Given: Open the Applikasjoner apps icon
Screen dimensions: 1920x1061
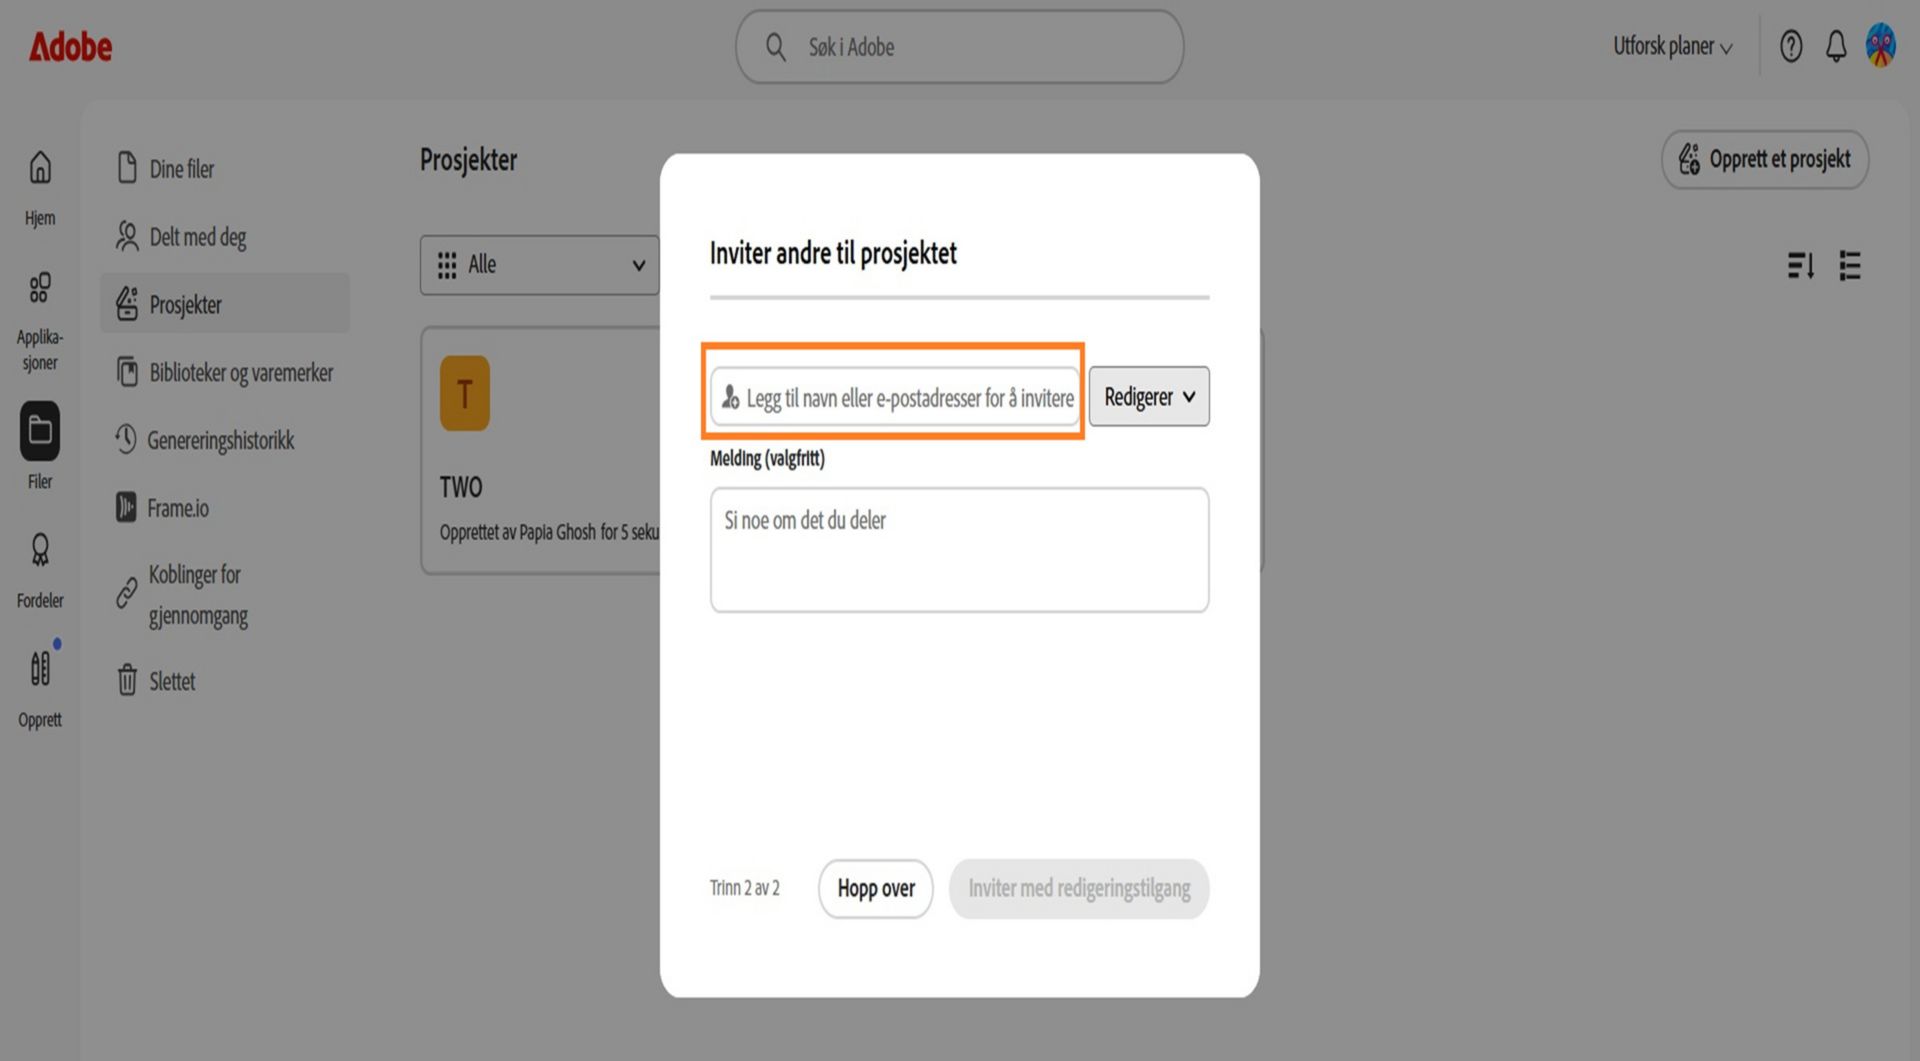Looking at the screenshot, I should [40, 288].
